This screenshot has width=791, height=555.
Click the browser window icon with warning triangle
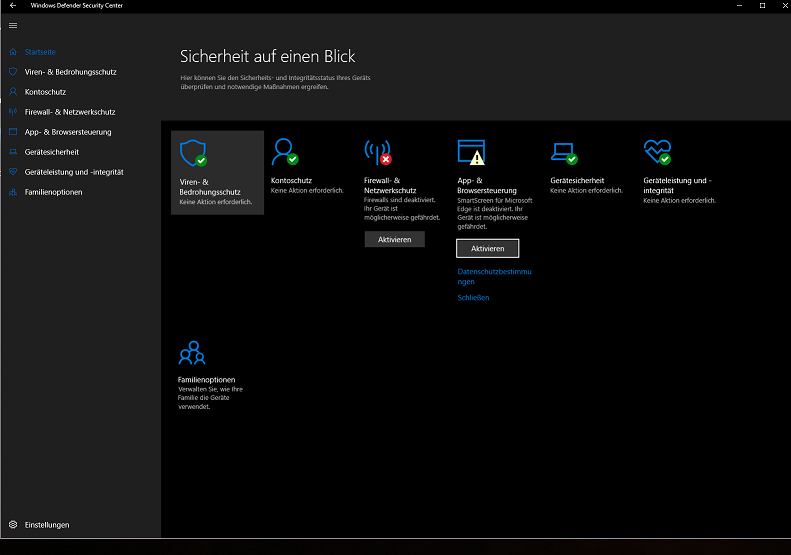tap(471, 152)
